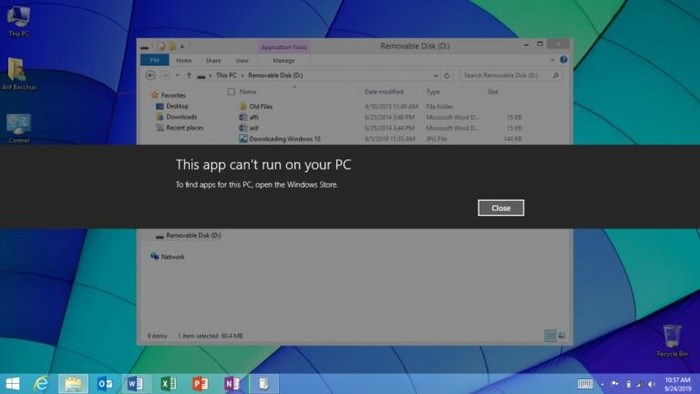This screenshot has width=700, height=394.
Task: Open the network tray icon
Action: pyautogui.click(x=639, y=384)
